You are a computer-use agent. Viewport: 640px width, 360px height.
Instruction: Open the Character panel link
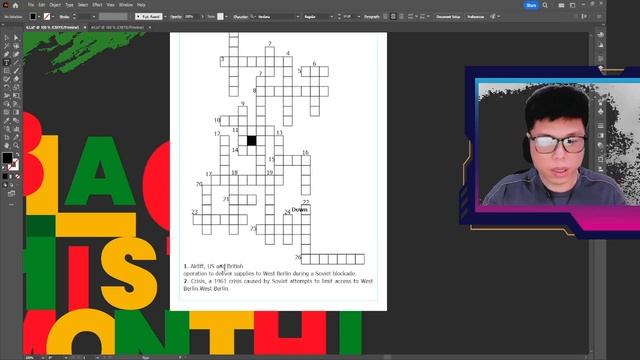(x=240, y=17)
